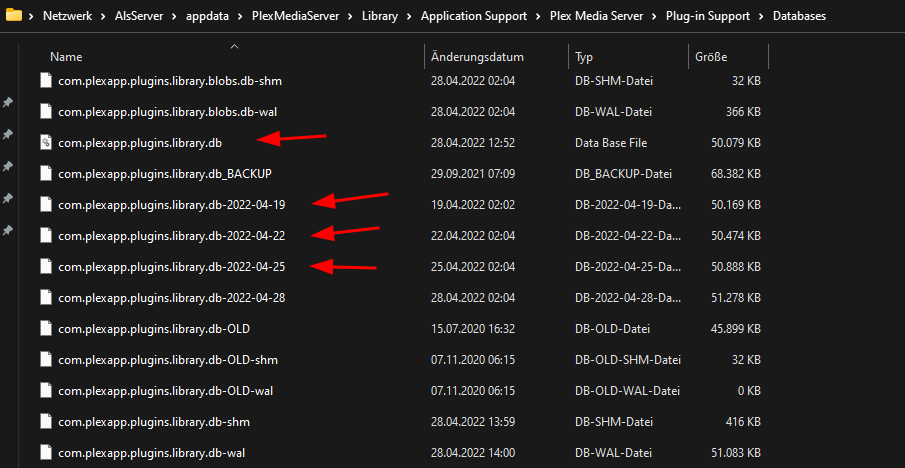This screenshot has width=905, height=468.
Task: Select file com.plexapp.plugins.library.db-2022-04-22
Action: [171, 236]
